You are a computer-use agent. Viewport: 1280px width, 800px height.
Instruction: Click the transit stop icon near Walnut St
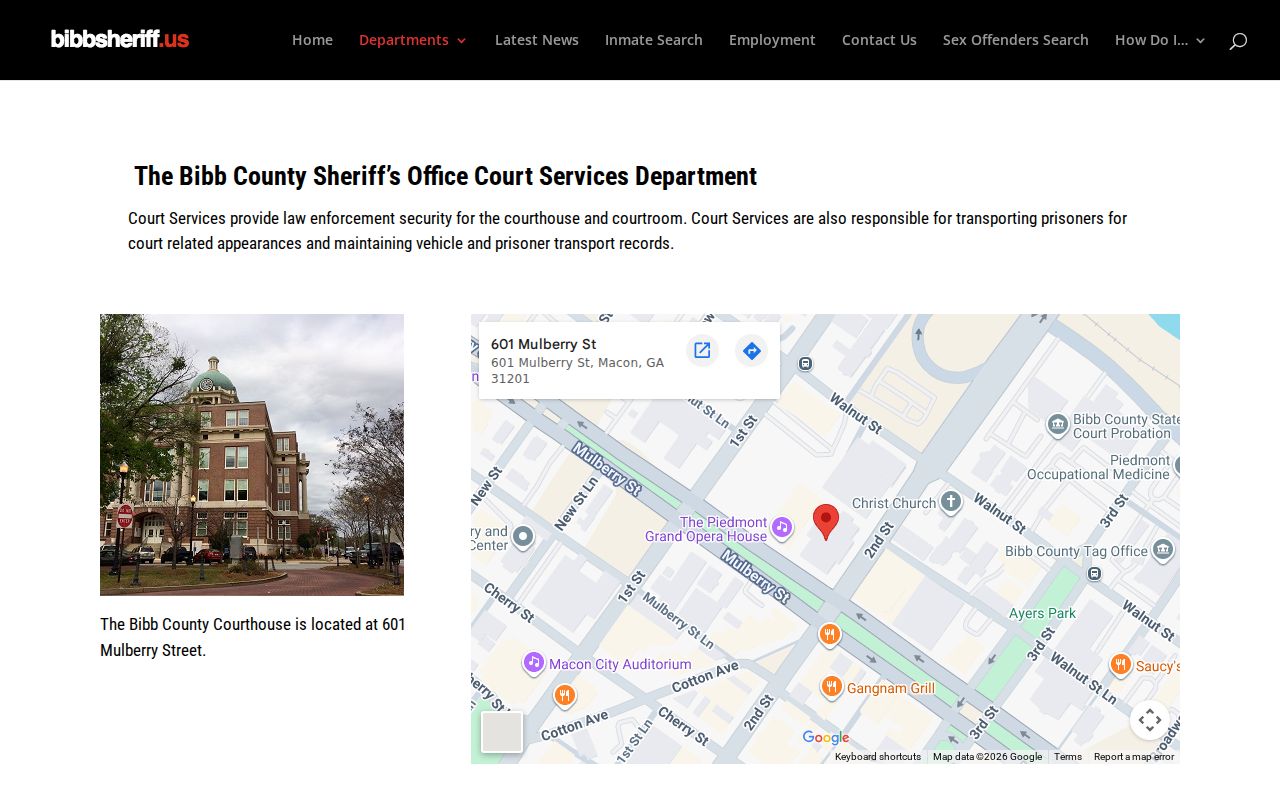(x=805, y=364)
